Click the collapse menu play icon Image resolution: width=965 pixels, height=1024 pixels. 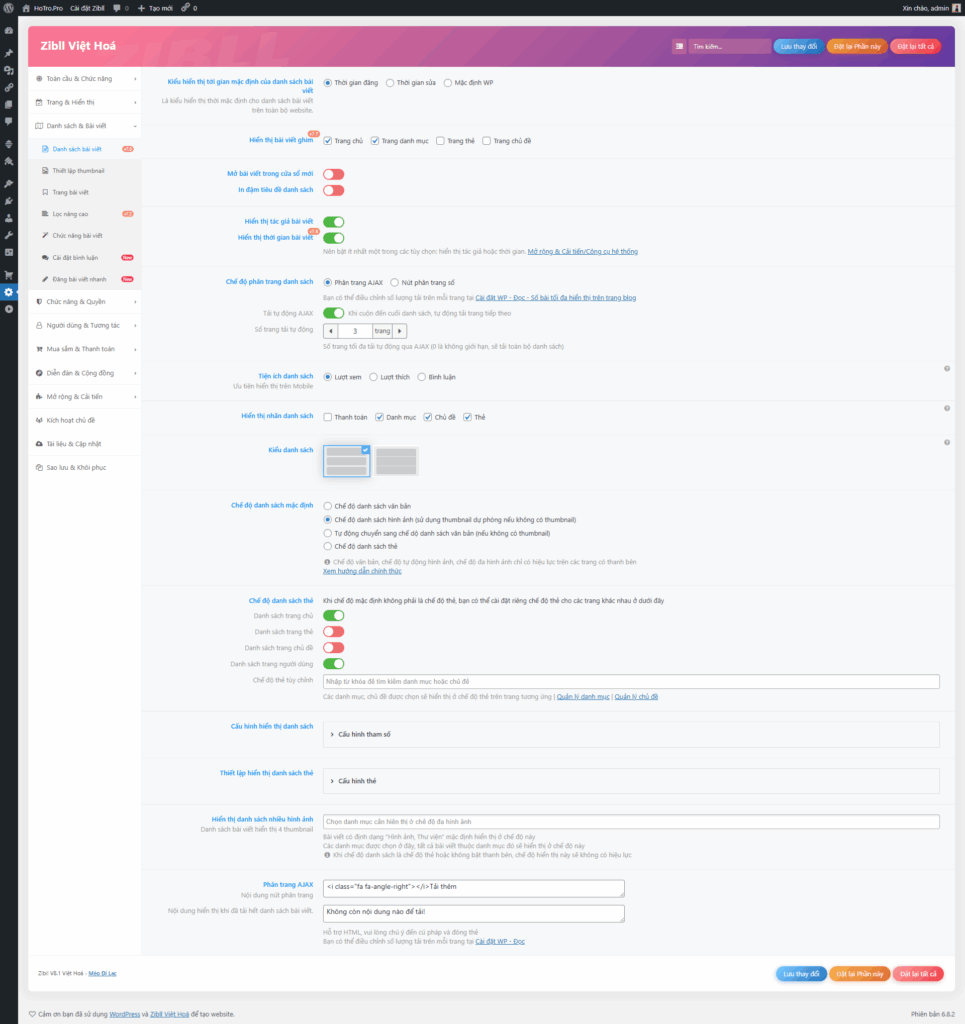pyautogui.click(x=8, y=309)
